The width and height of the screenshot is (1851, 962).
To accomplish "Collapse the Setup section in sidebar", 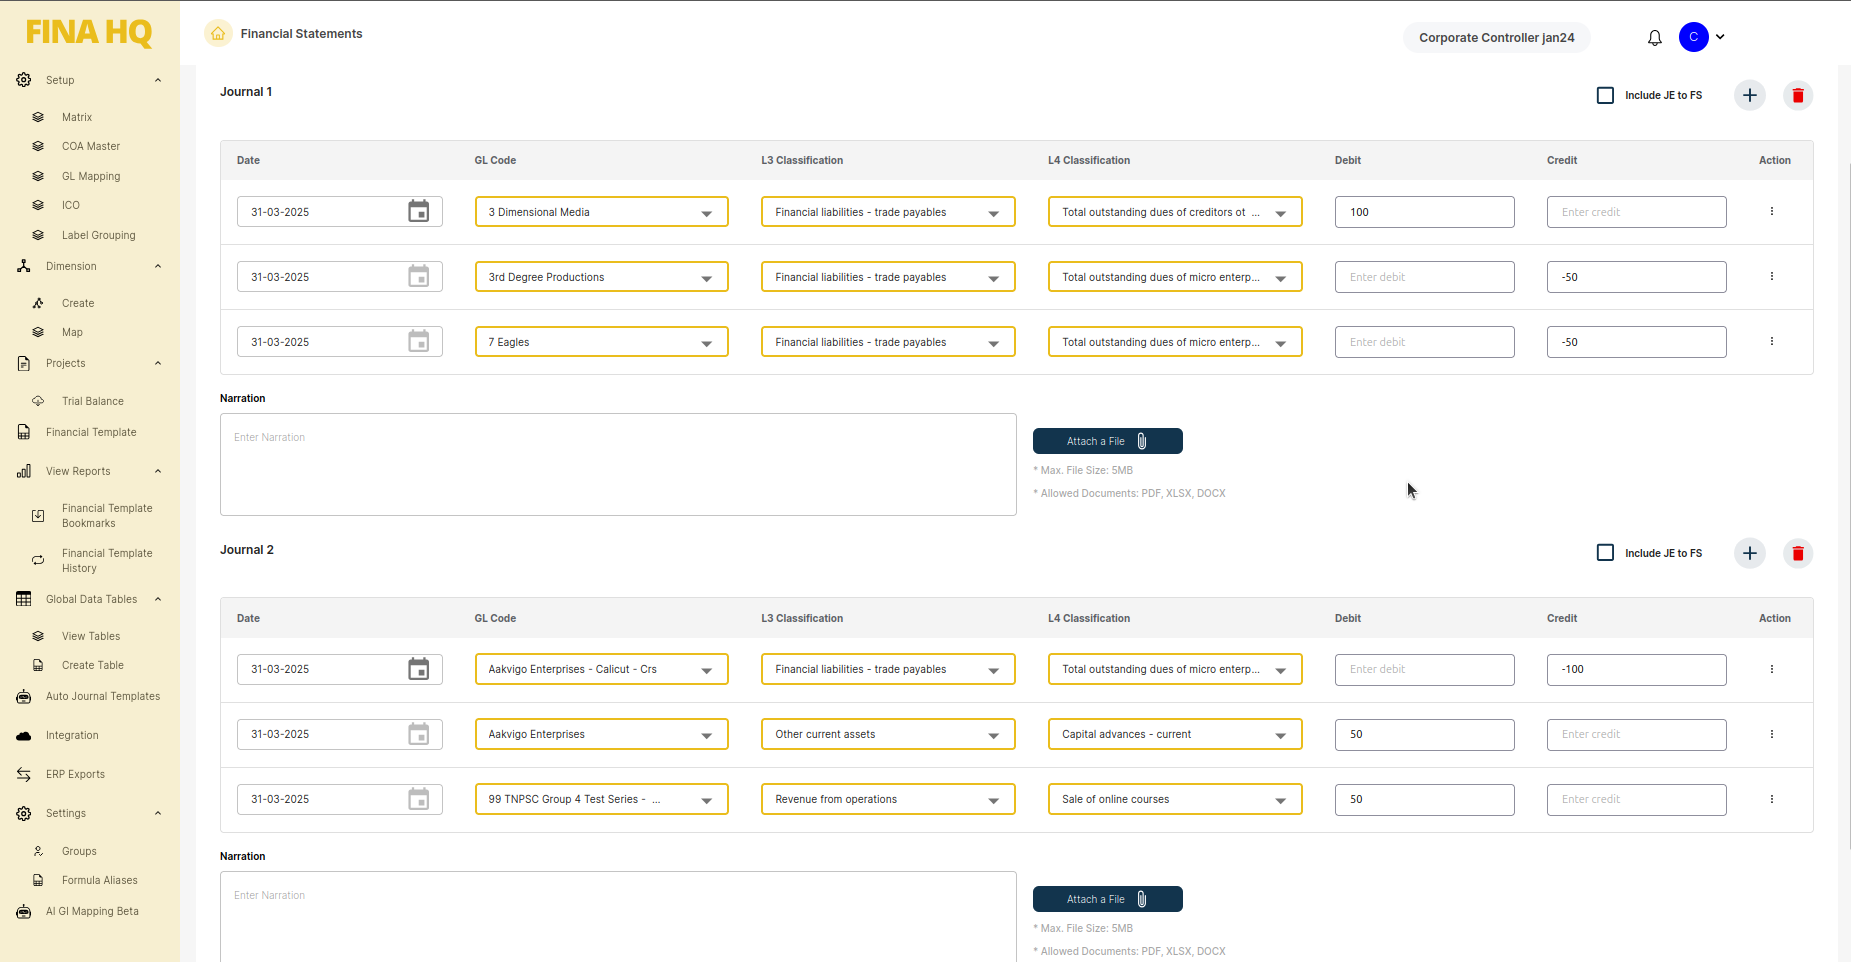I will coord(158,80).
